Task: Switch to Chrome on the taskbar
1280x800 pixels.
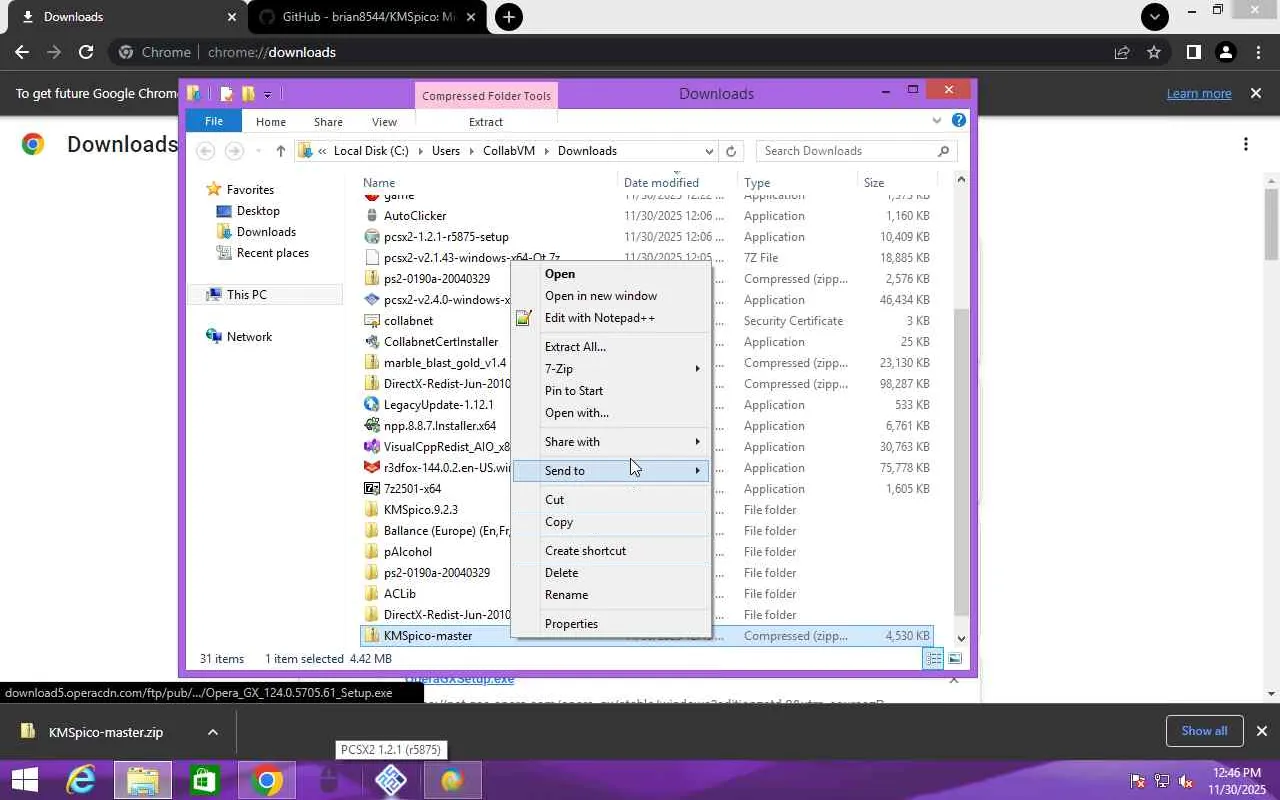Action: coord(267,781)
